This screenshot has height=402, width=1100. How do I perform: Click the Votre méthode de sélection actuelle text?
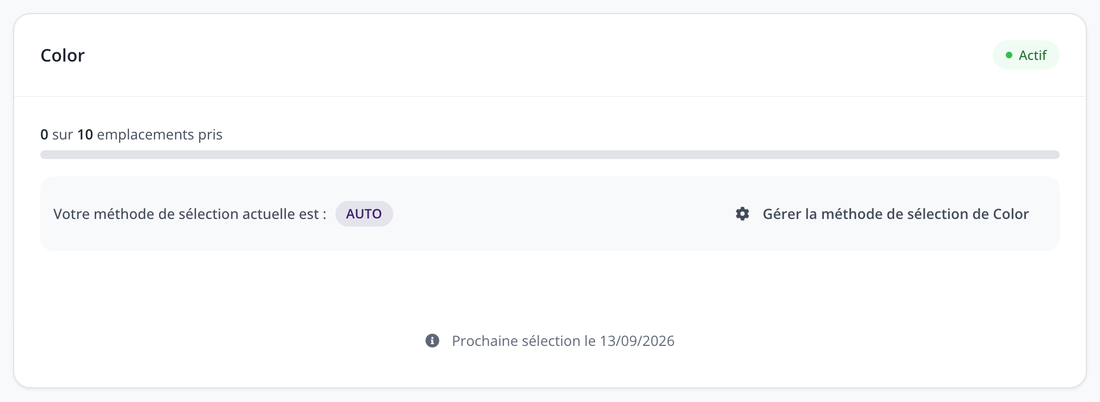(x=189, y=214)
